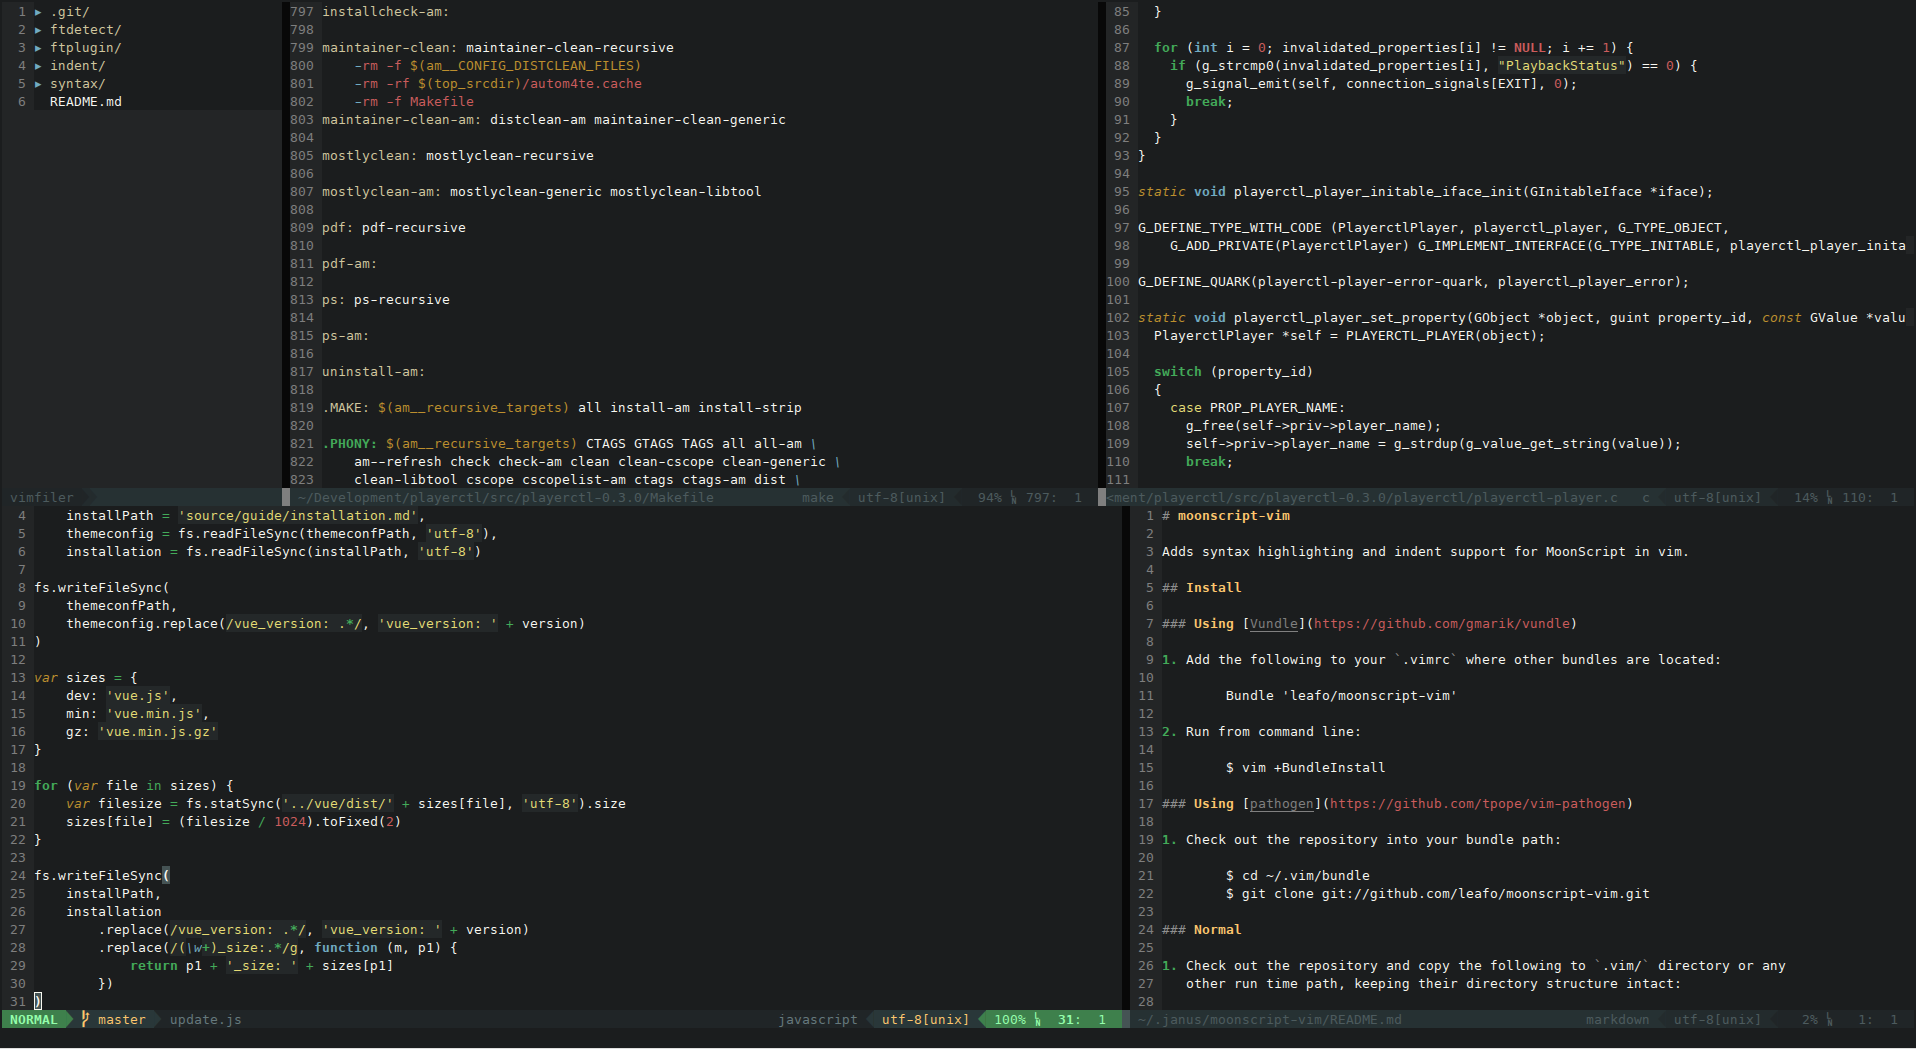Screen dimensions: 1916x1049
Task: Click line number 797 in the Makefile gutter
Action: pos(302,12)
